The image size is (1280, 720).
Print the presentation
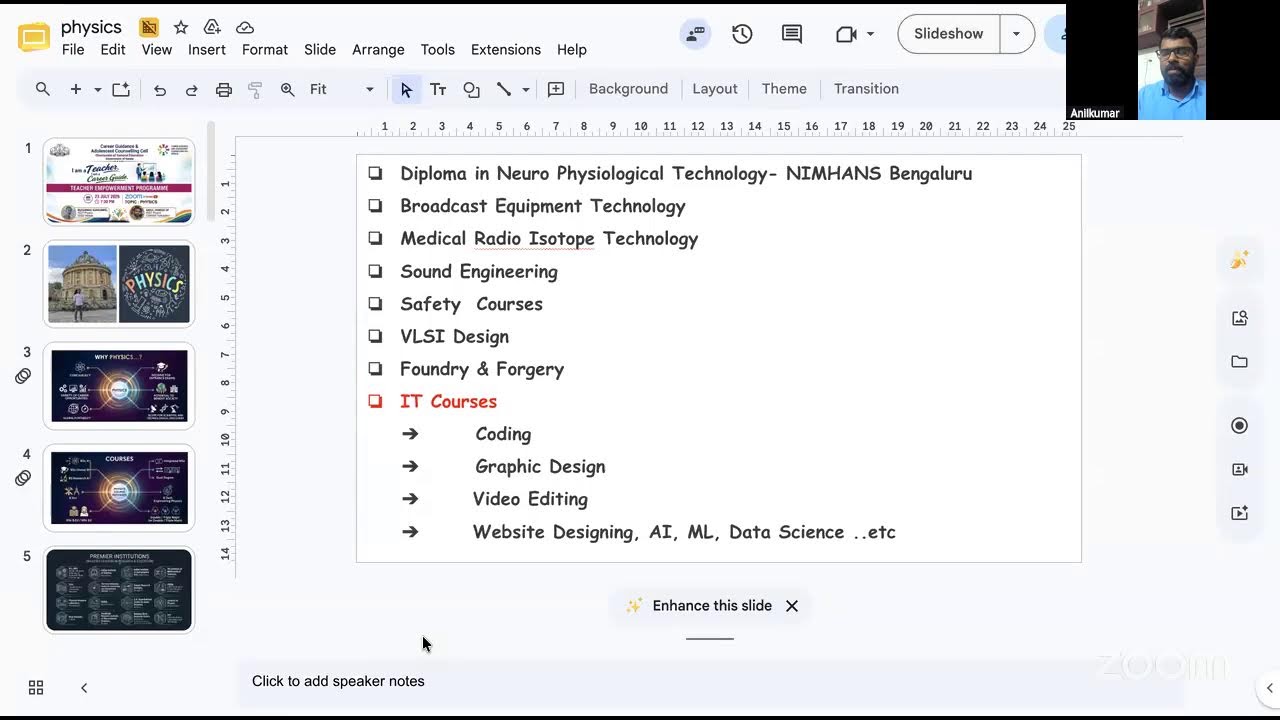224,89
